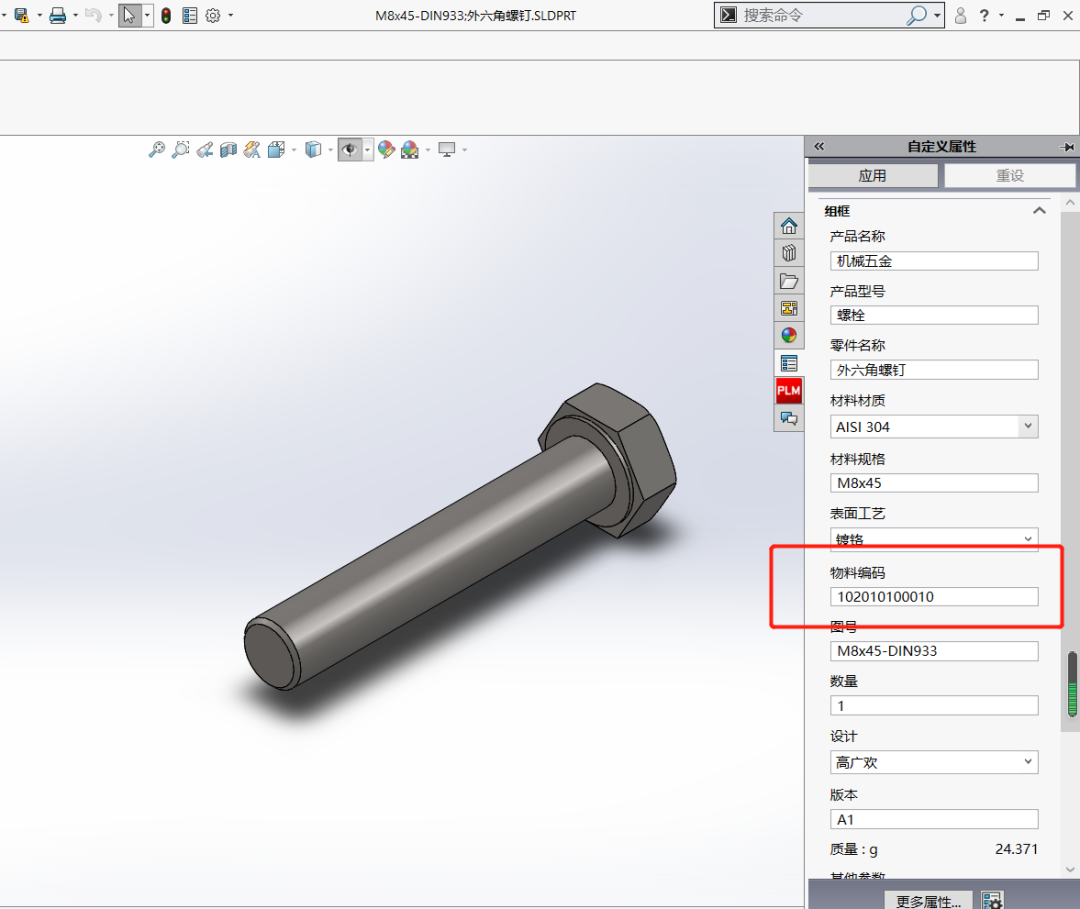Click the Rebuild traffic light icon
Screen dimensions: 1080x909
point(166,15)
